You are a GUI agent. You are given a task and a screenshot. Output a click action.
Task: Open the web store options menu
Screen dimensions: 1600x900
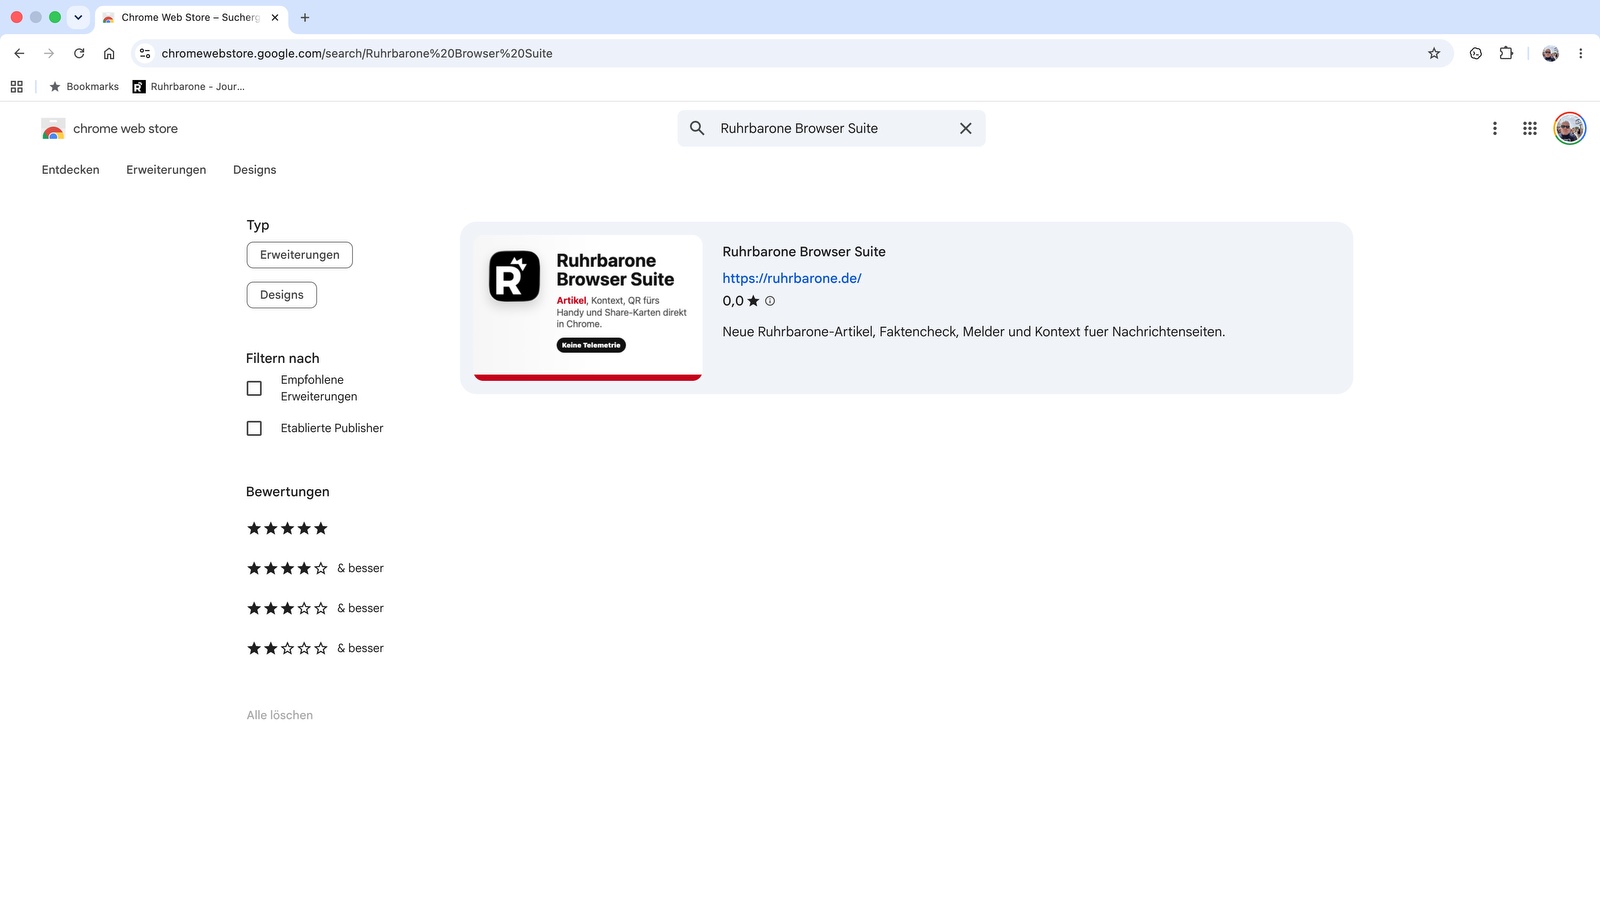1495,128
